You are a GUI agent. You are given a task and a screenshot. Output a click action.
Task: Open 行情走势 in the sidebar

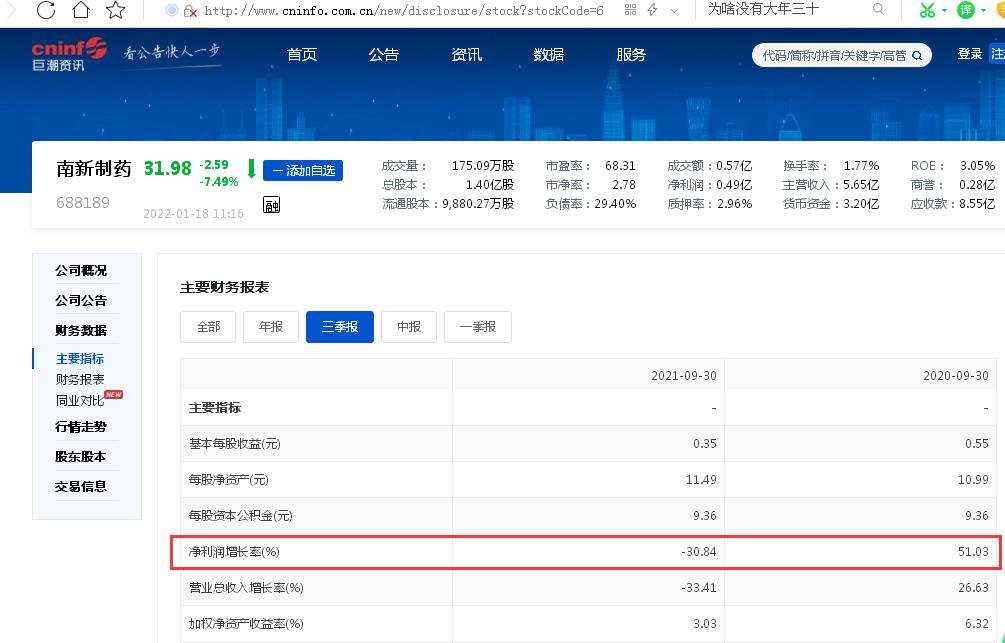81,427
